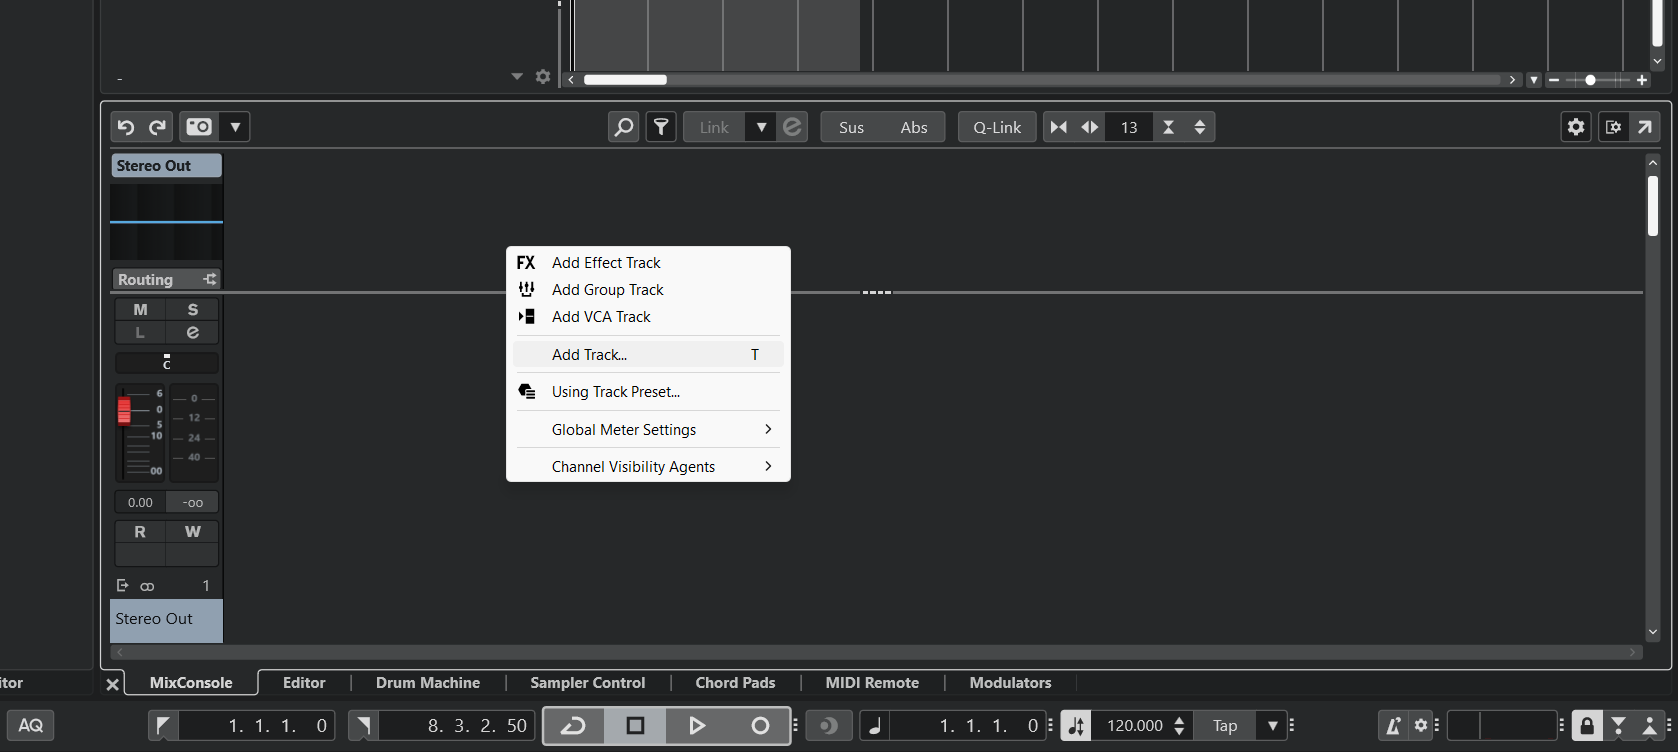Screen dimensions: 1678x752
Task: Open Stereo Out channel settings e button
Action: coord(193,333)
